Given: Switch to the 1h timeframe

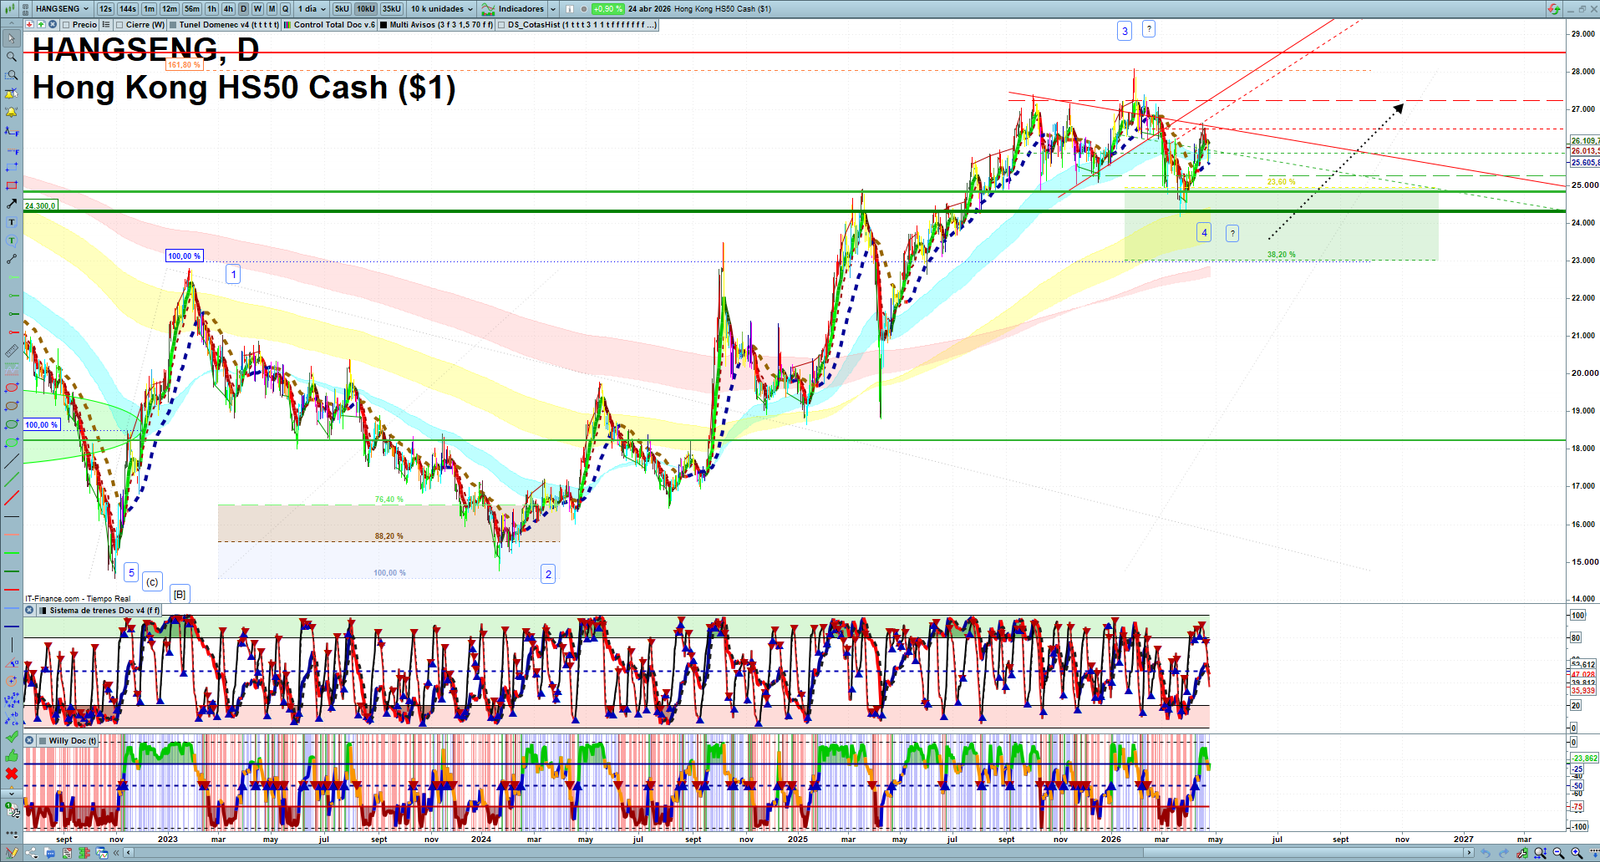Looking at the screenshot, I should tap(212, 9).
